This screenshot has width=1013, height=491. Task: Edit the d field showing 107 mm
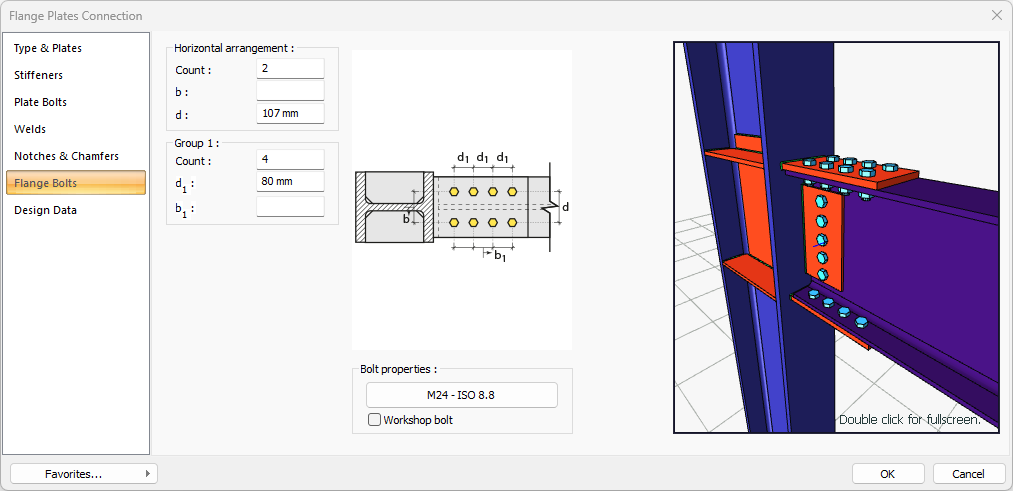(x=290, y=113)
